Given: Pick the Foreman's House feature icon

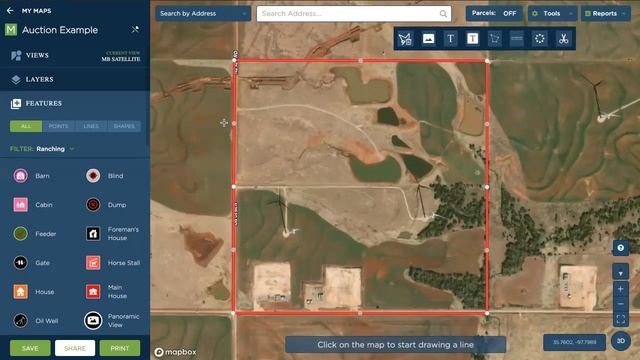Looking at the screenshot, I should coord(93,234).
